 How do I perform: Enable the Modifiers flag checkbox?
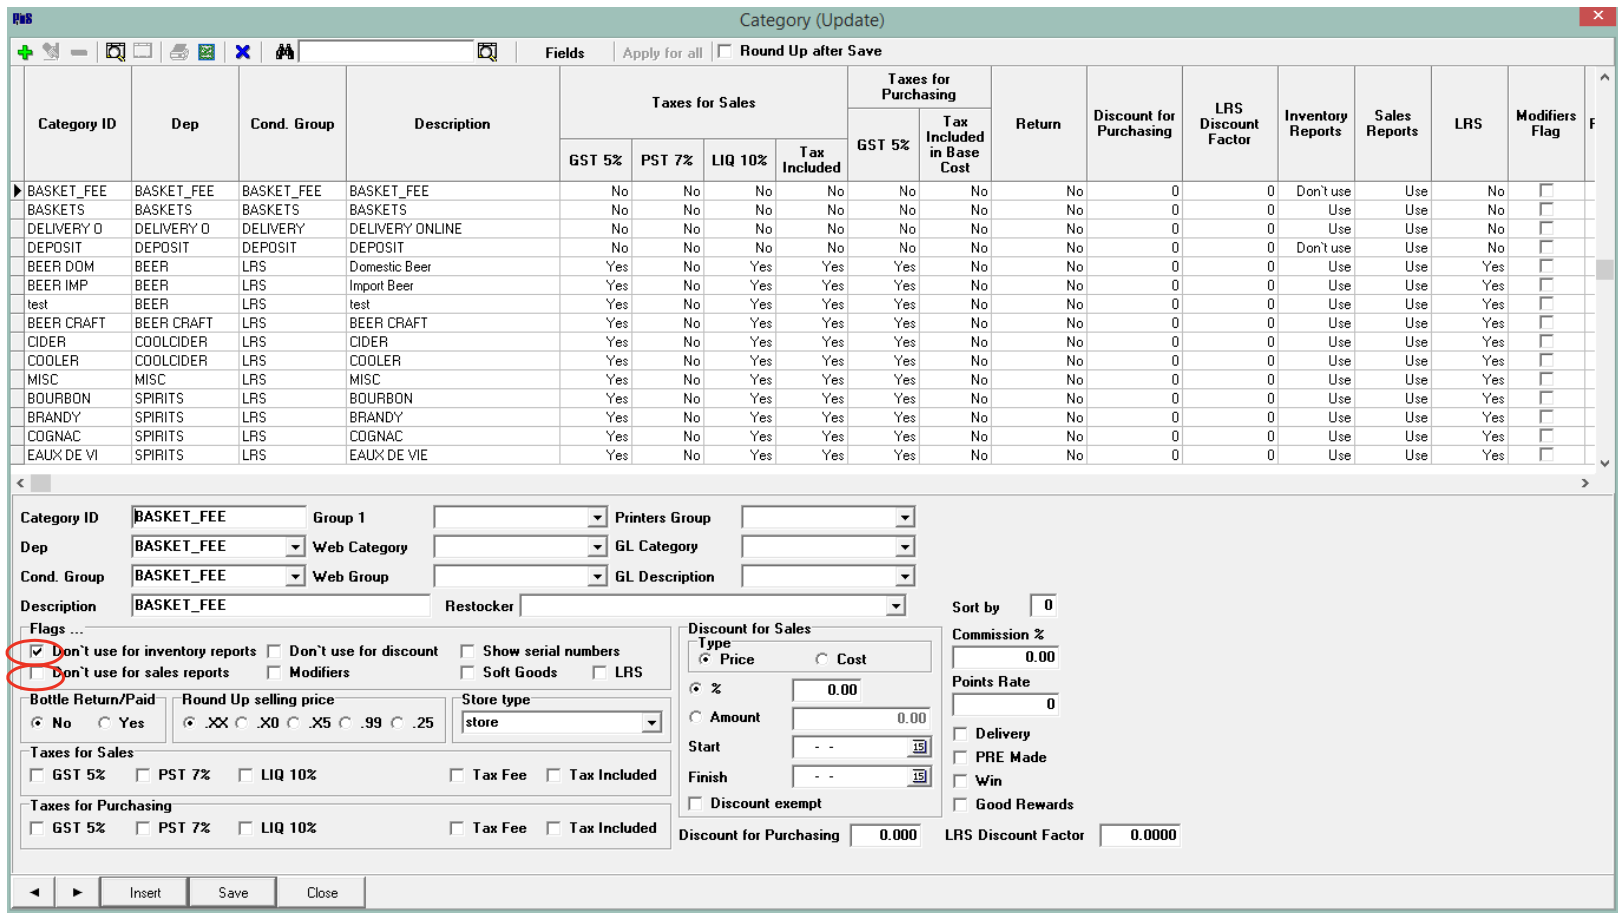274,673
